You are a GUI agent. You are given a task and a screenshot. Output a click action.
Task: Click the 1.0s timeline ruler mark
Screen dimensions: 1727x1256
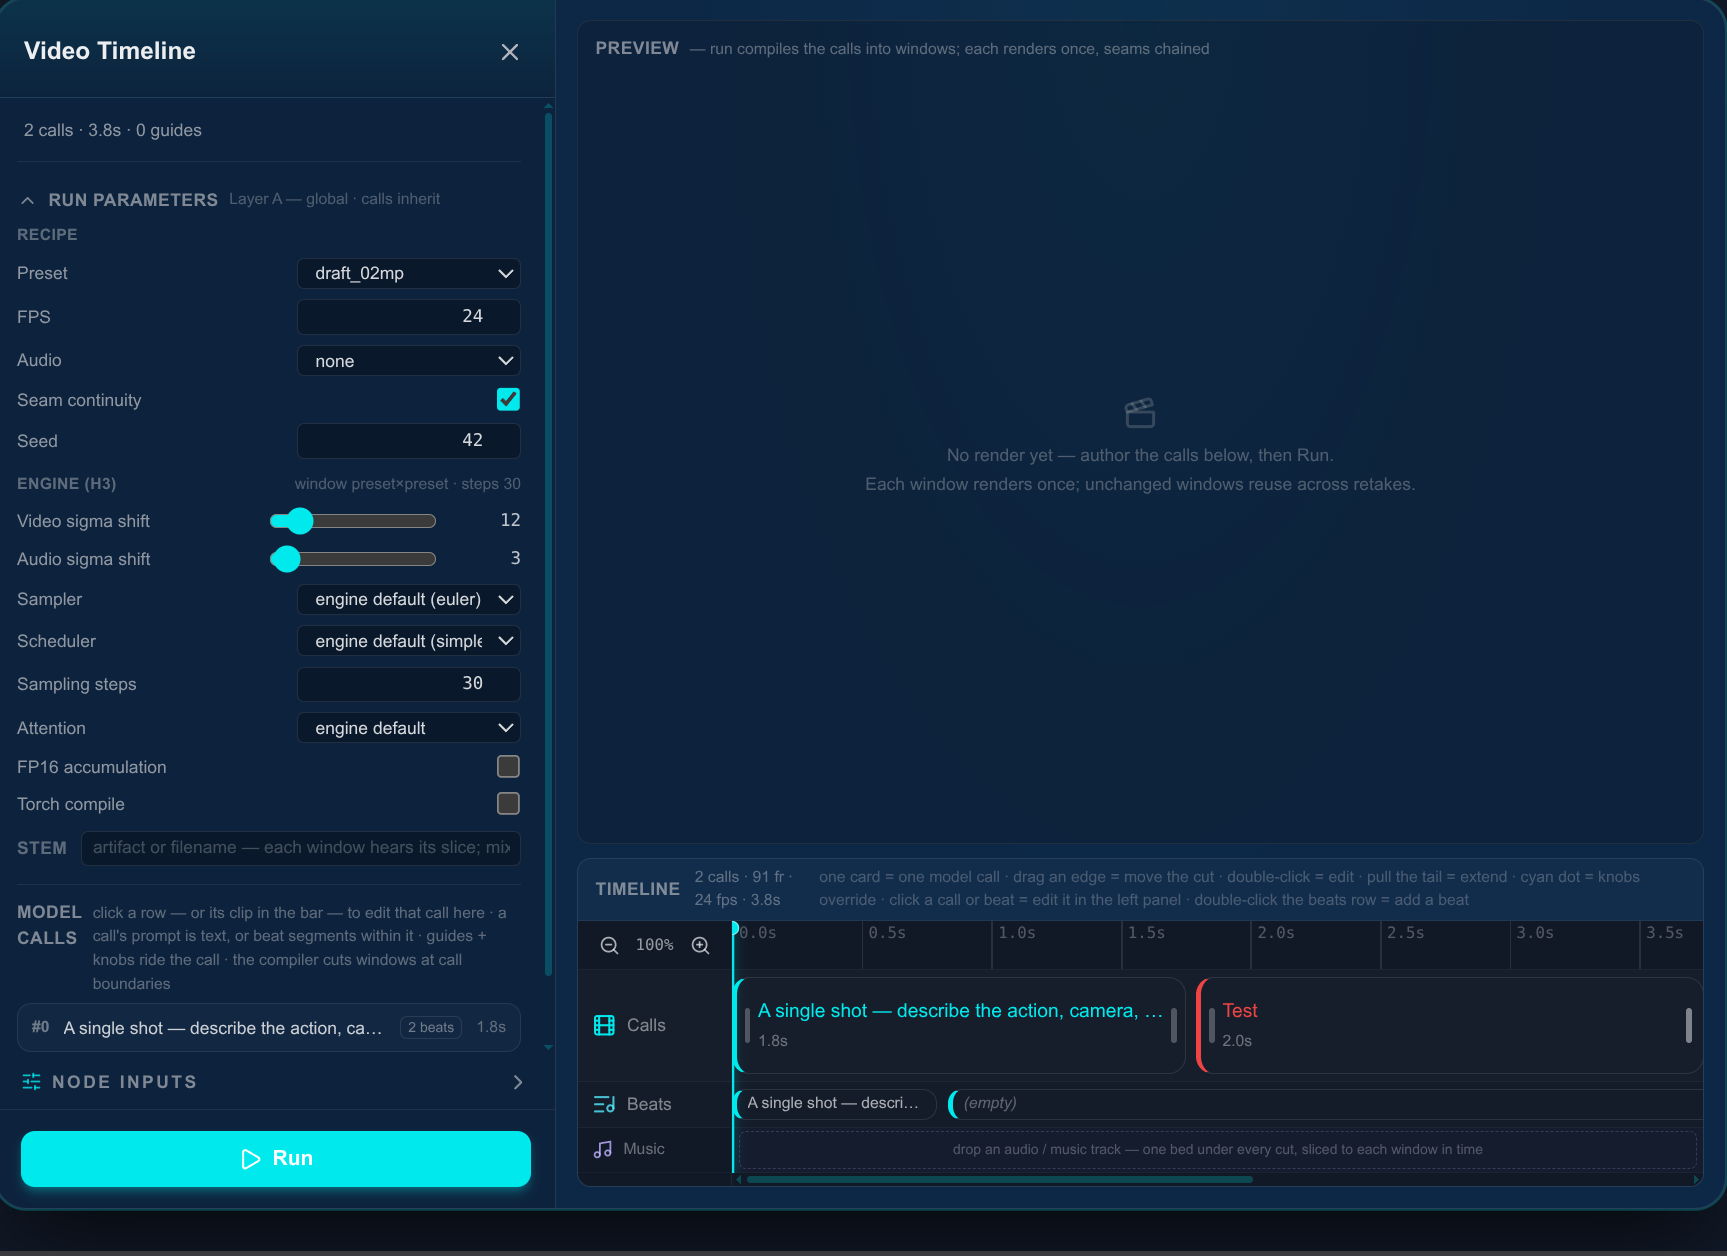pyautogui.click(x=1017, y=933)
